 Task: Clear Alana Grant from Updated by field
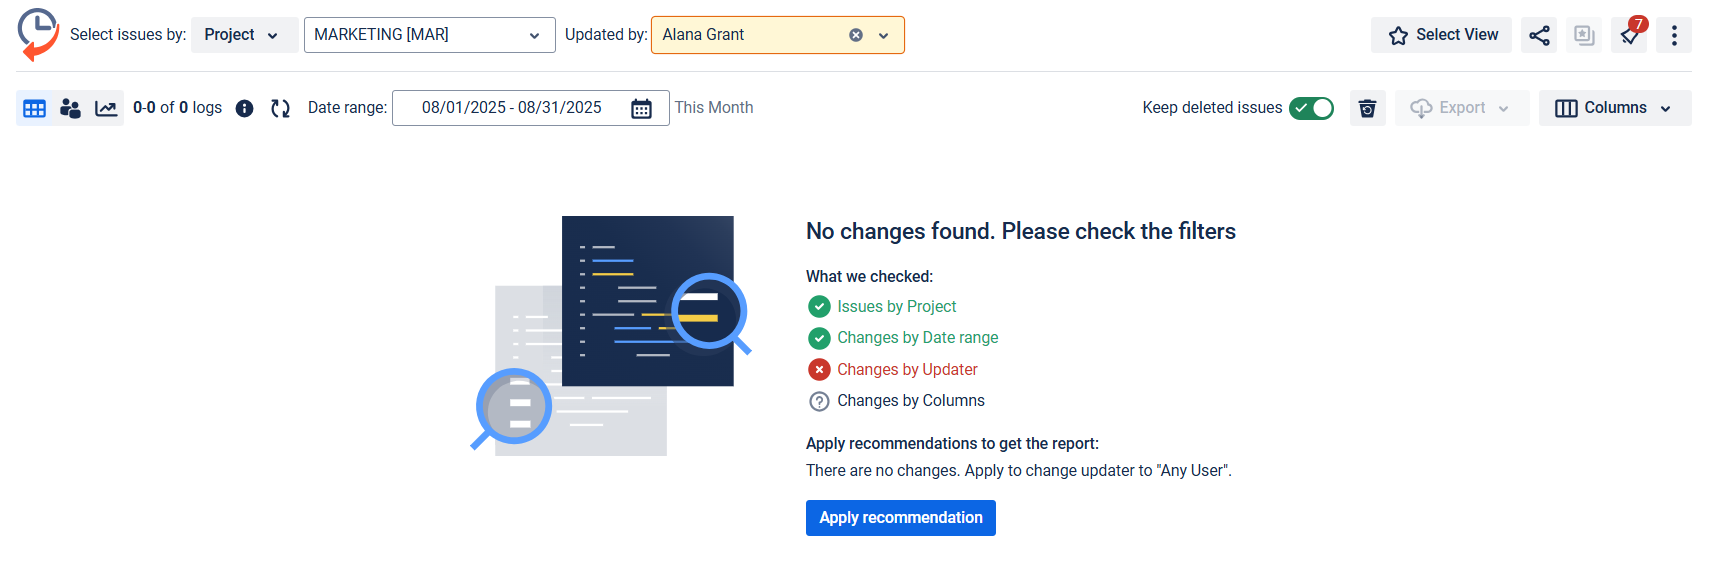point(856,35)
